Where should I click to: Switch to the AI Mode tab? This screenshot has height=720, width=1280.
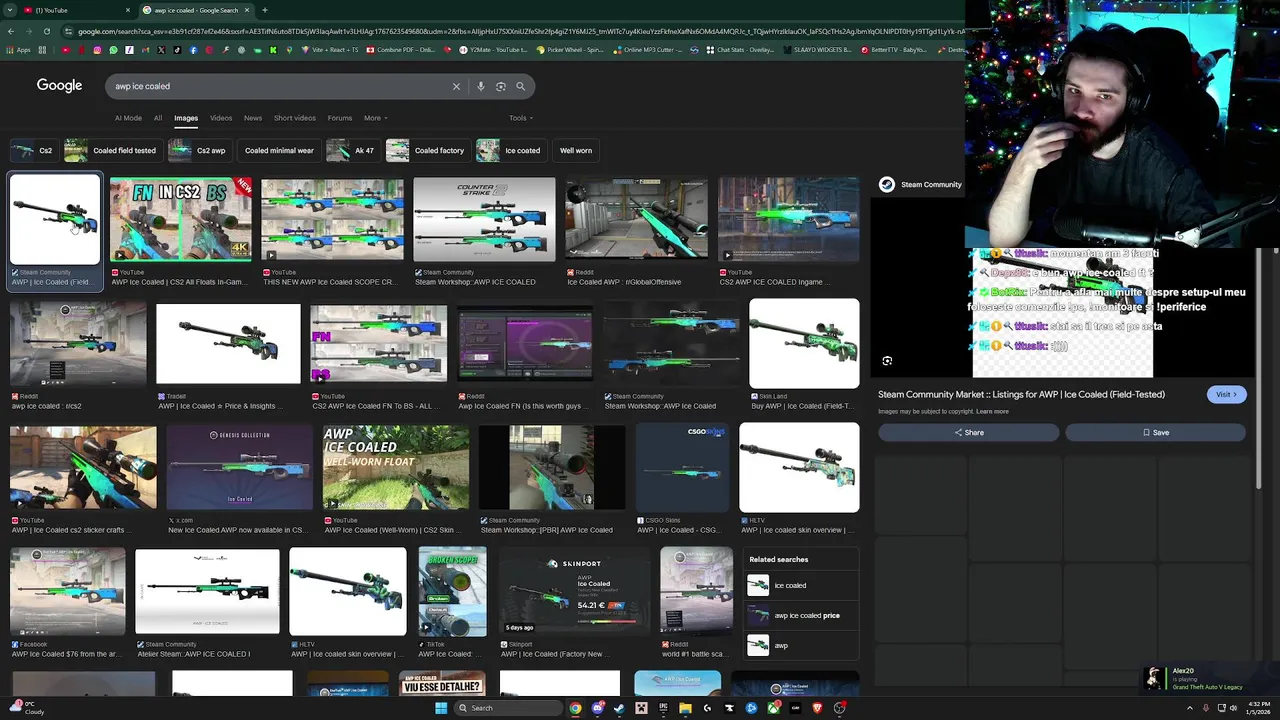click(x=128, y=118)
